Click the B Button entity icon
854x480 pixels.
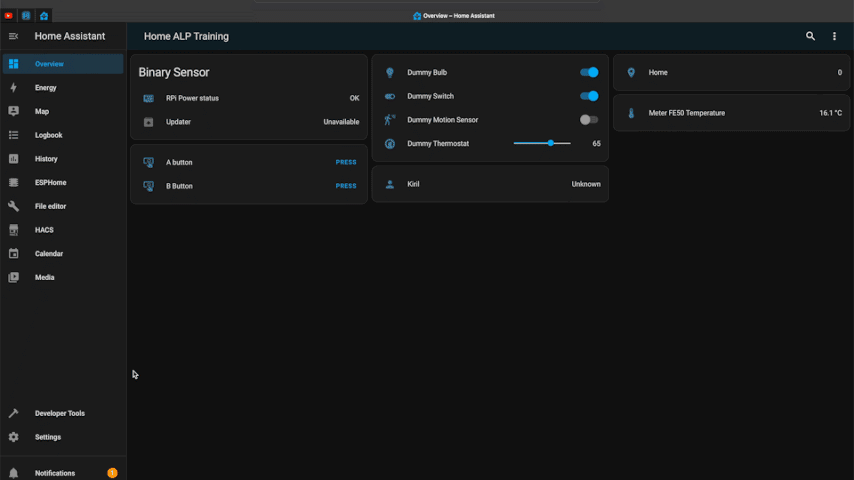(148, 186)
